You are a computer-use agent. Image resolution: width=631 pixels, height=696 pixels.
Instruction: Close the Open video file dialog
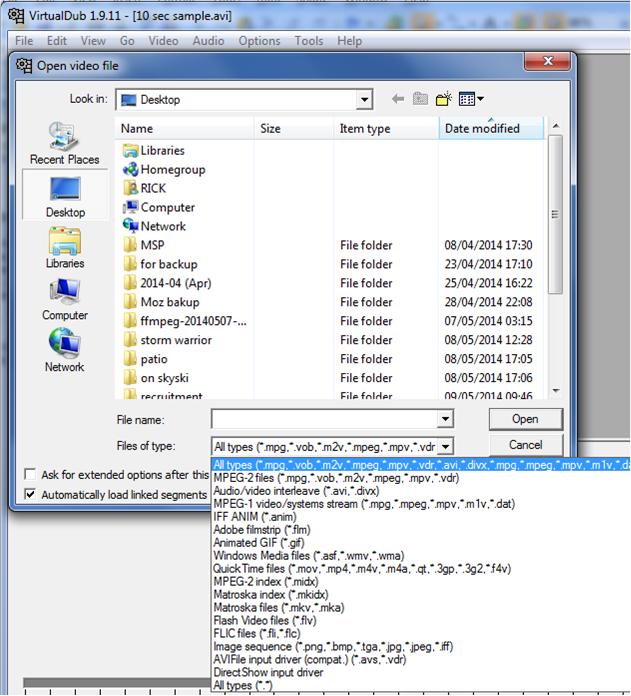click(547, 61)
